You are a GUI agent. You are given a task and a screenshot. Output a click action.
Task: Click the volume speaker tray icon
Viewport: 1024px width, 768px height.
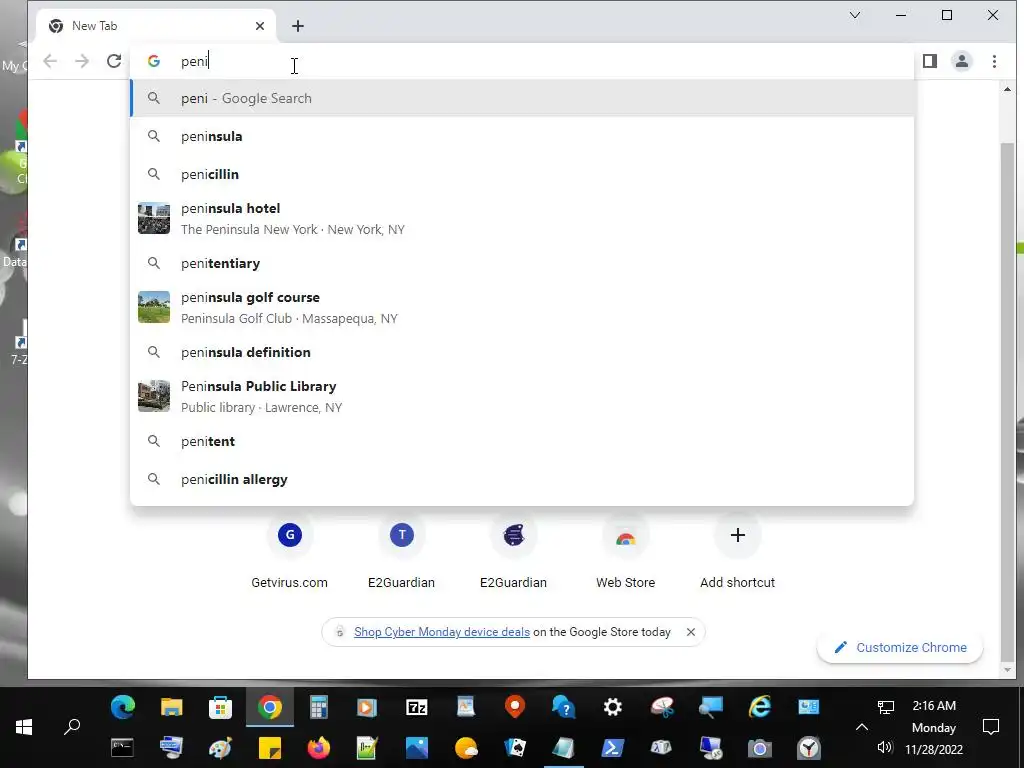885,747
